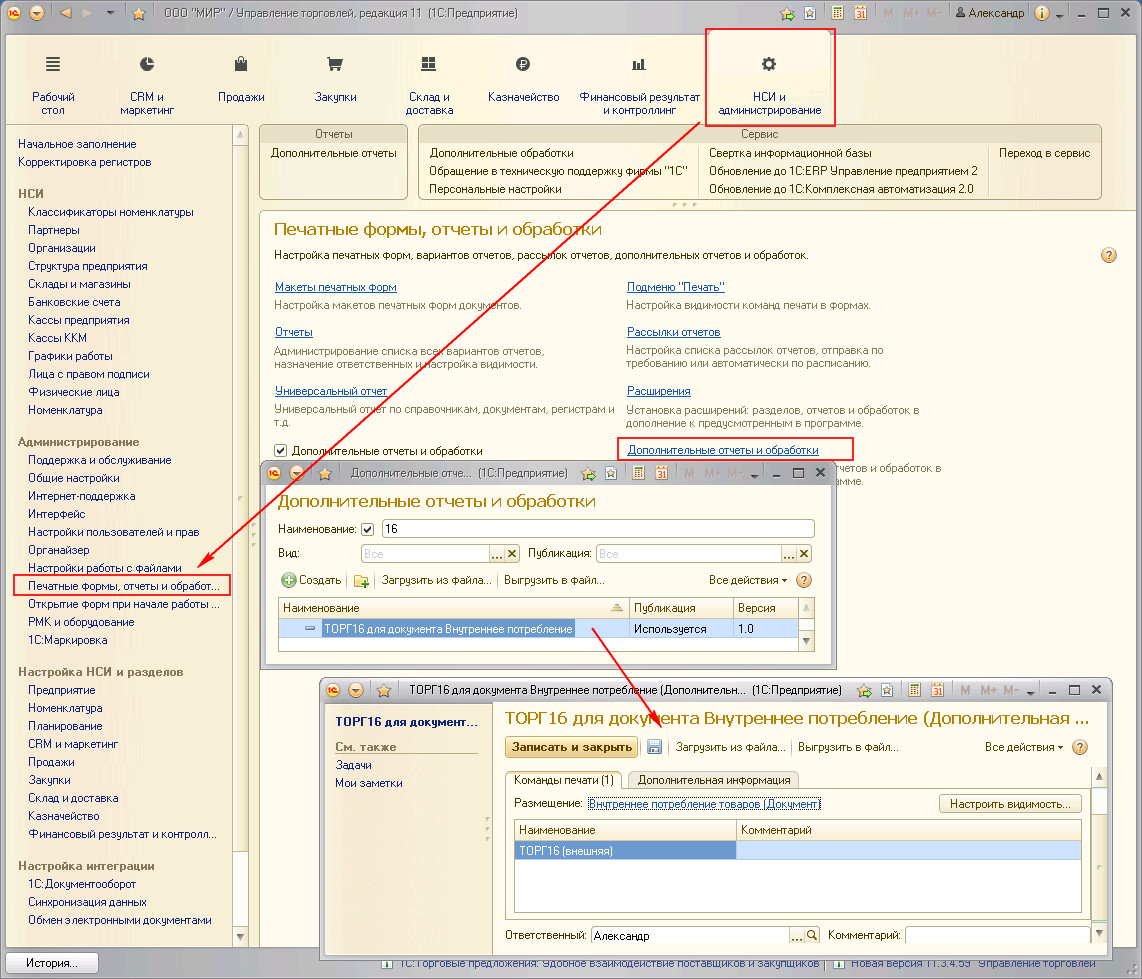The image size is (1142, 979).
Task: Select the ТОРГ16 (внешняя) print command row
Action: [798, 850]
